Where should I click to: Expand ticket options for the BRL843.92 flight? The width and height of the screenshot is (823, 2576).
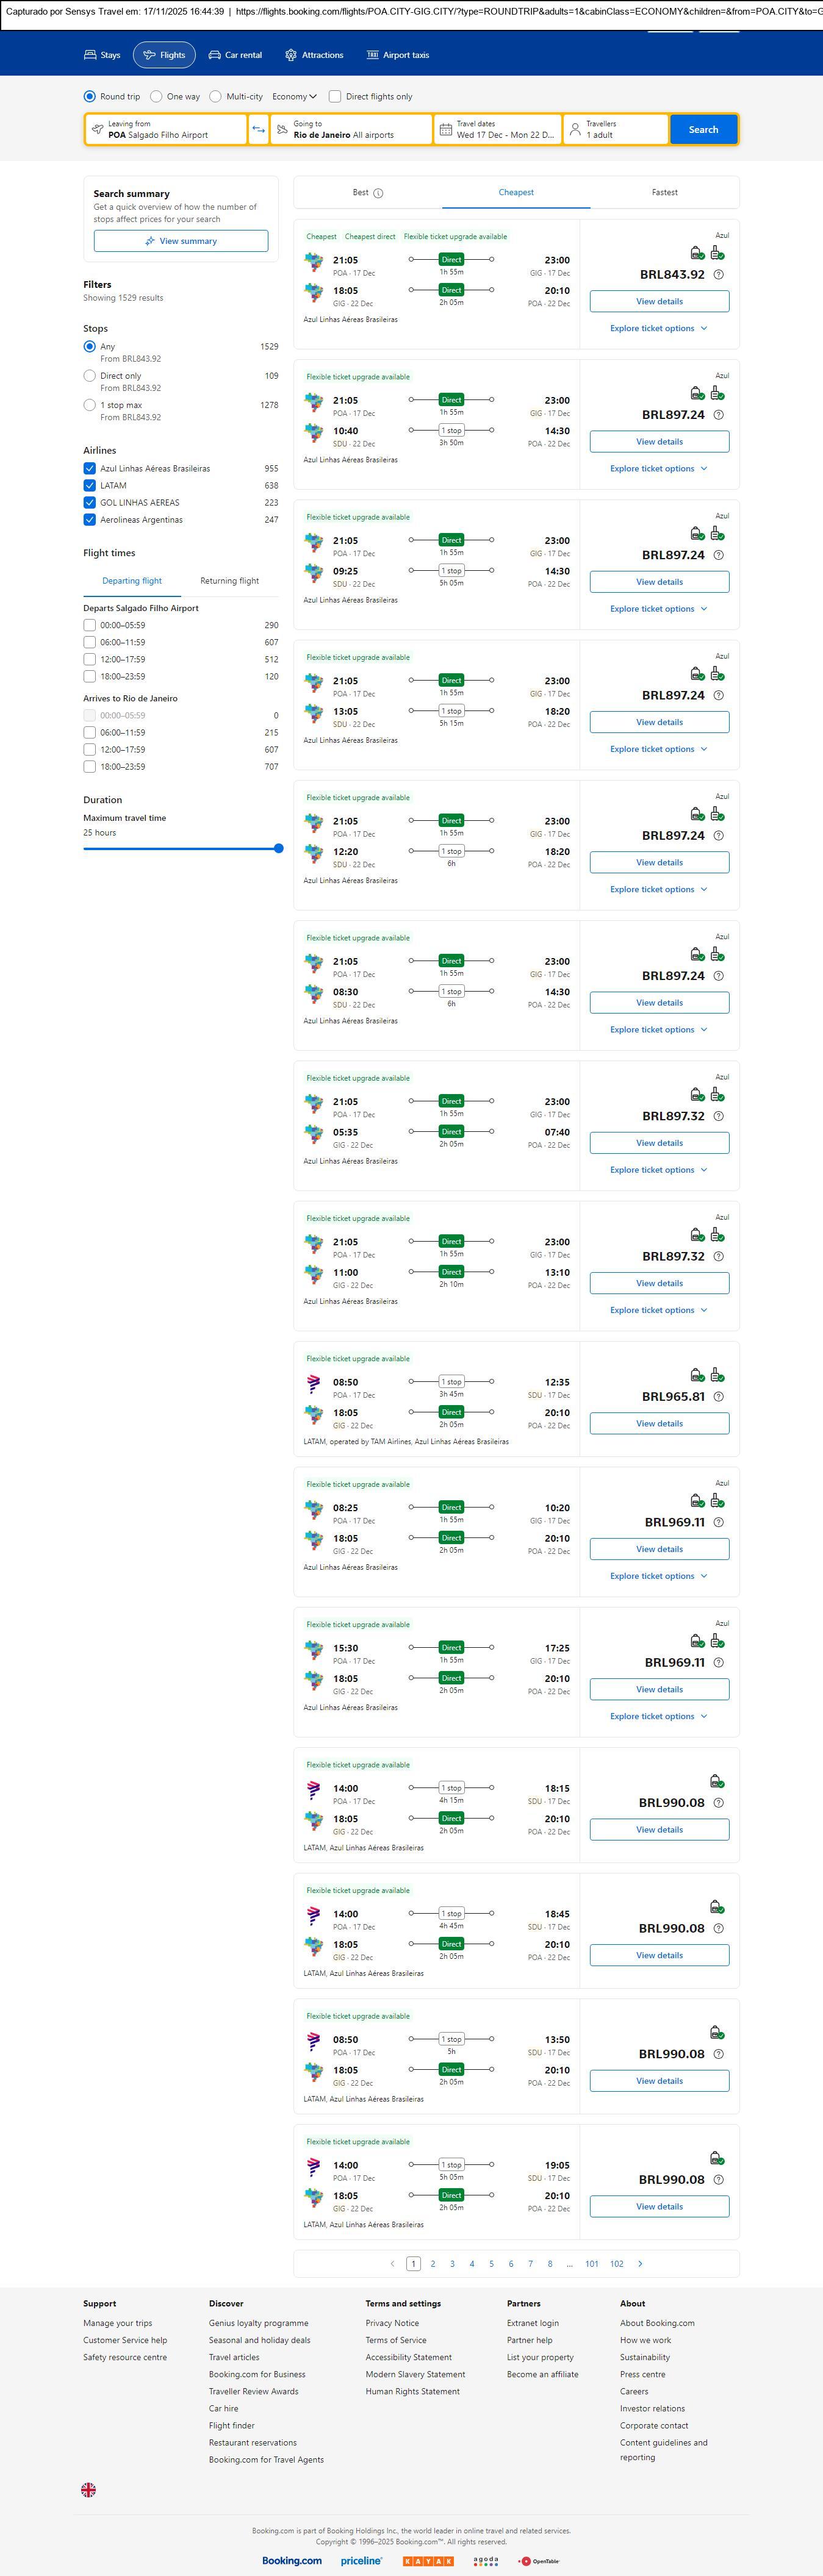(x=658, y=328)
